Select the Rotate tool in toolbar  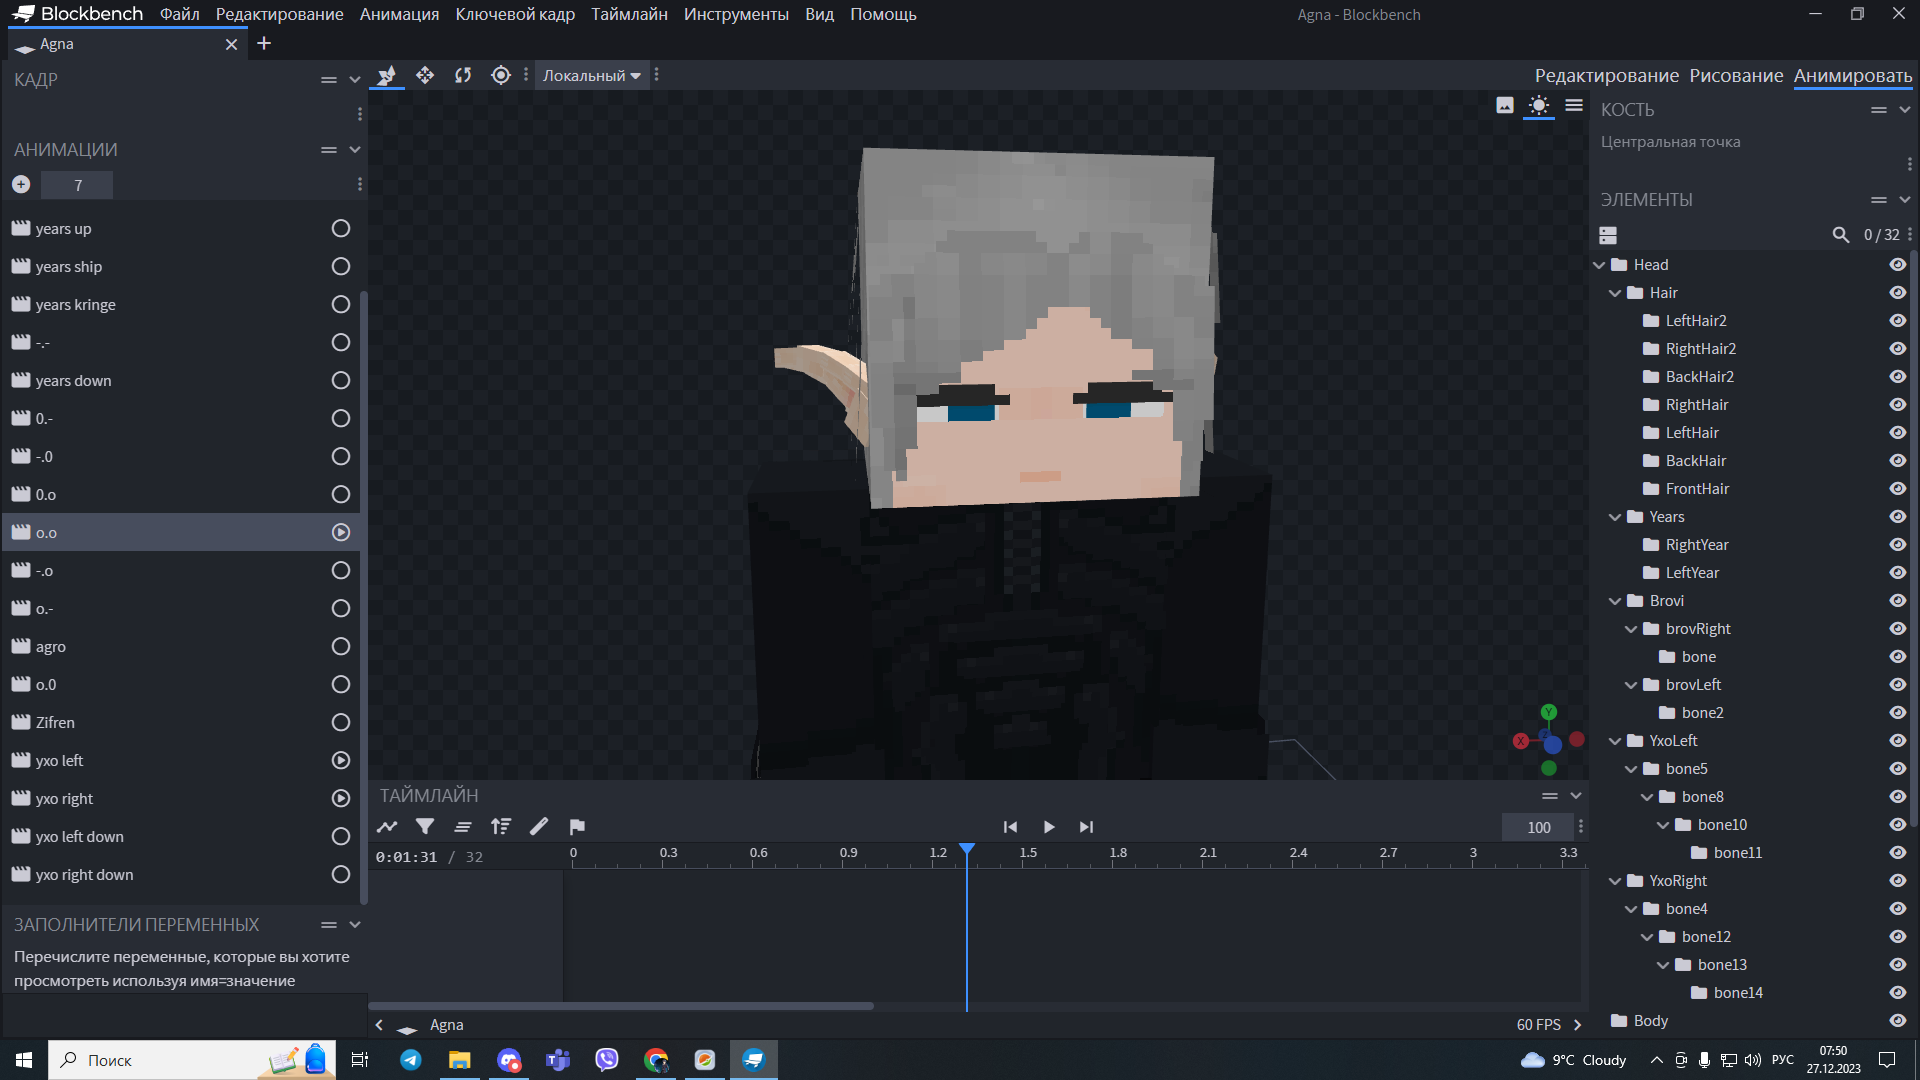click(x=463, y=75)
